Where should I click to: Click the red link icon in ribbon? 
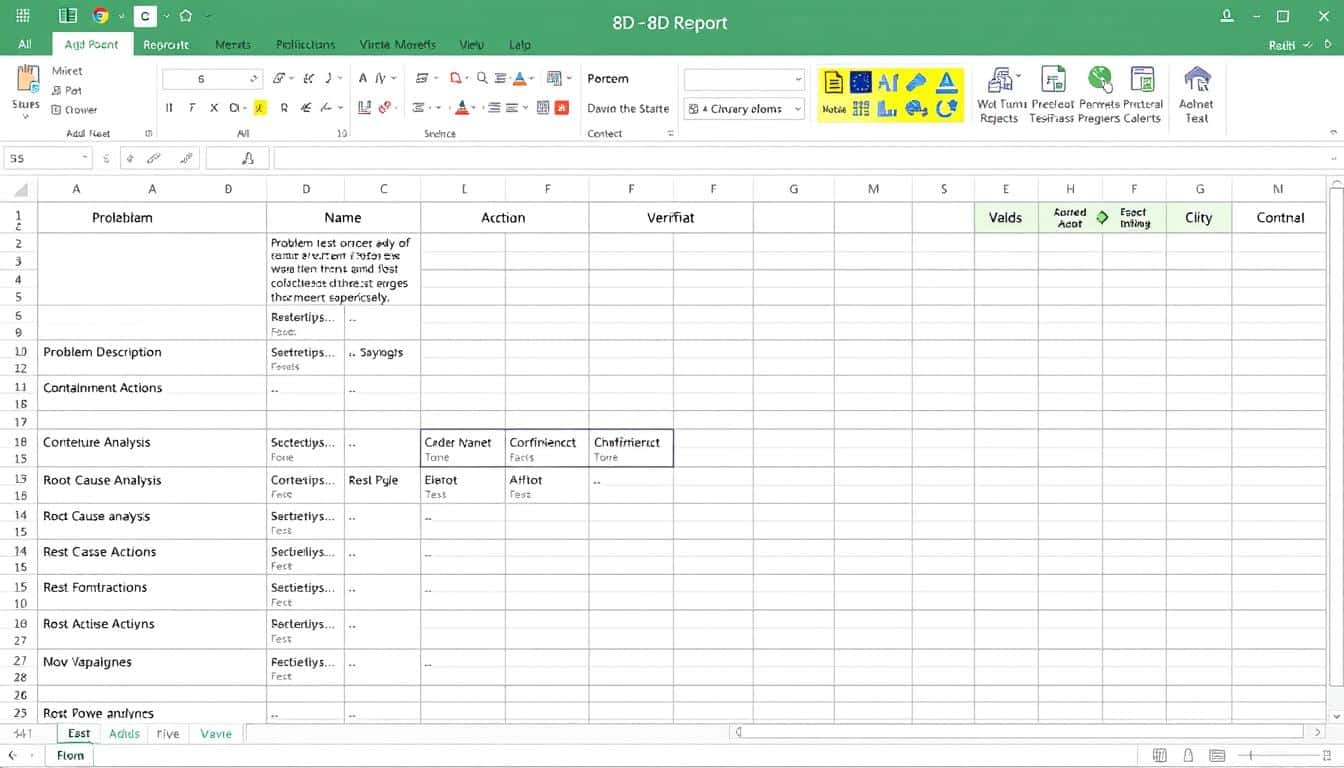click(x=383, y=108)
